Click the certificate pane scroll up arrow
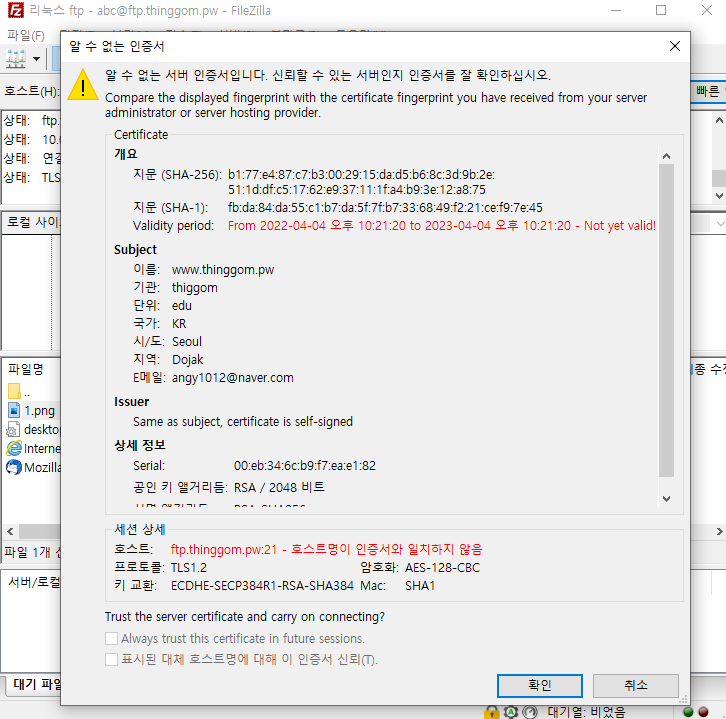726x719 pixels. click(666, 156)
